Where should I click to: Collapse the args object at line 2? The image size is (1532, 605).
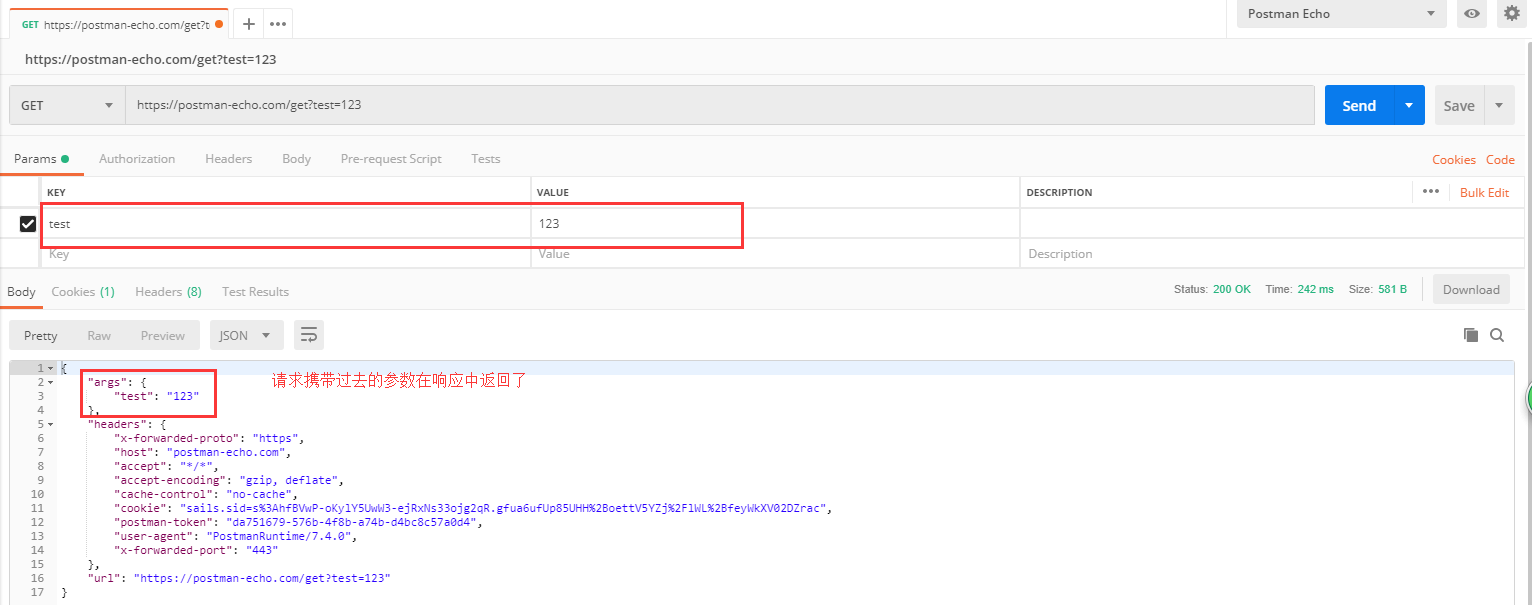point(50,382)
